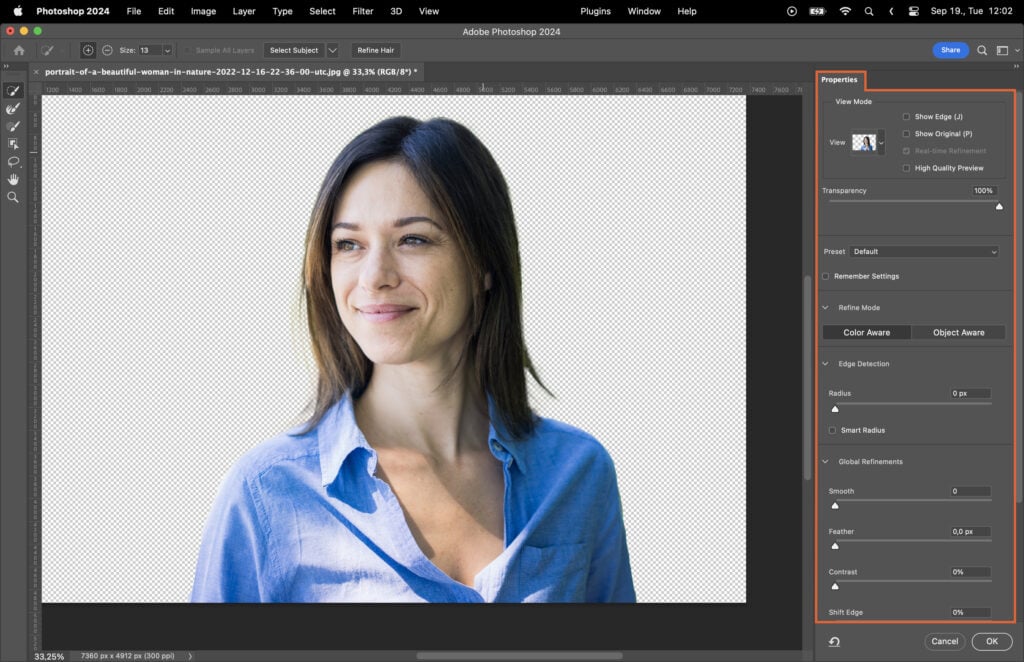Select the Object Selection tool
1024x662 pixels.
(x=13, y=144)
